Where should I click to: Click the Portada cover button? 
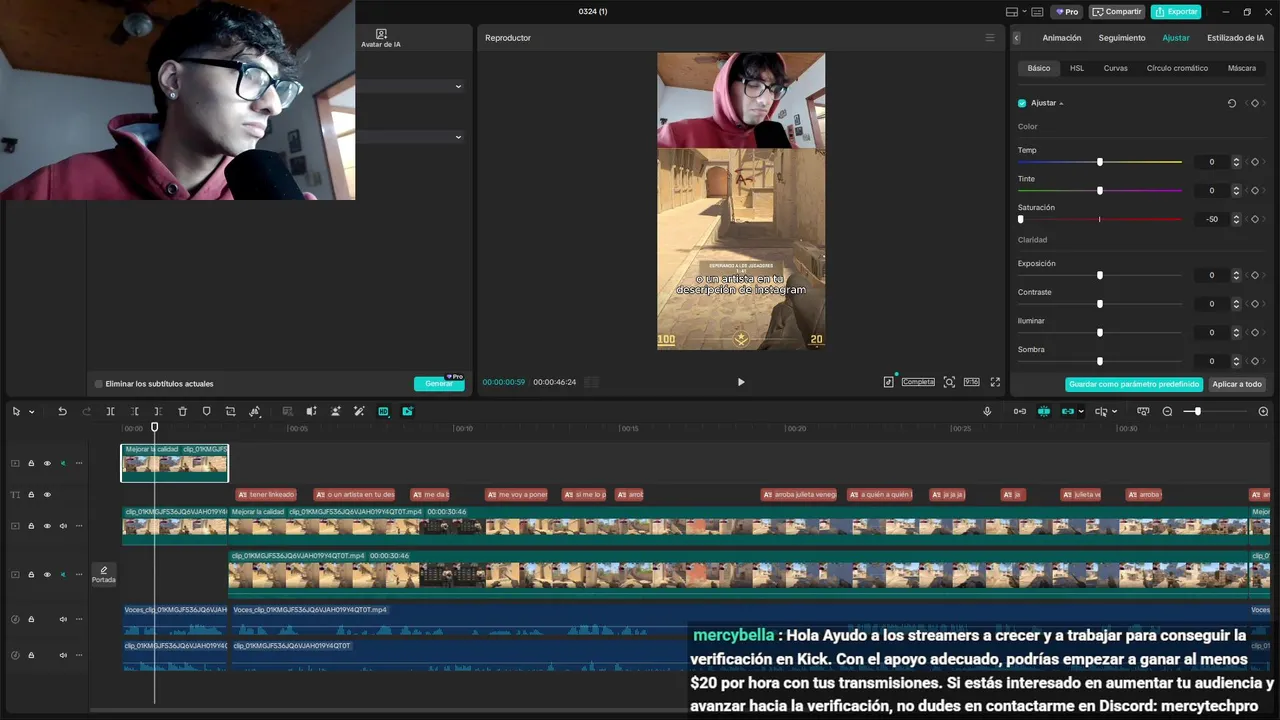[103, 575]
